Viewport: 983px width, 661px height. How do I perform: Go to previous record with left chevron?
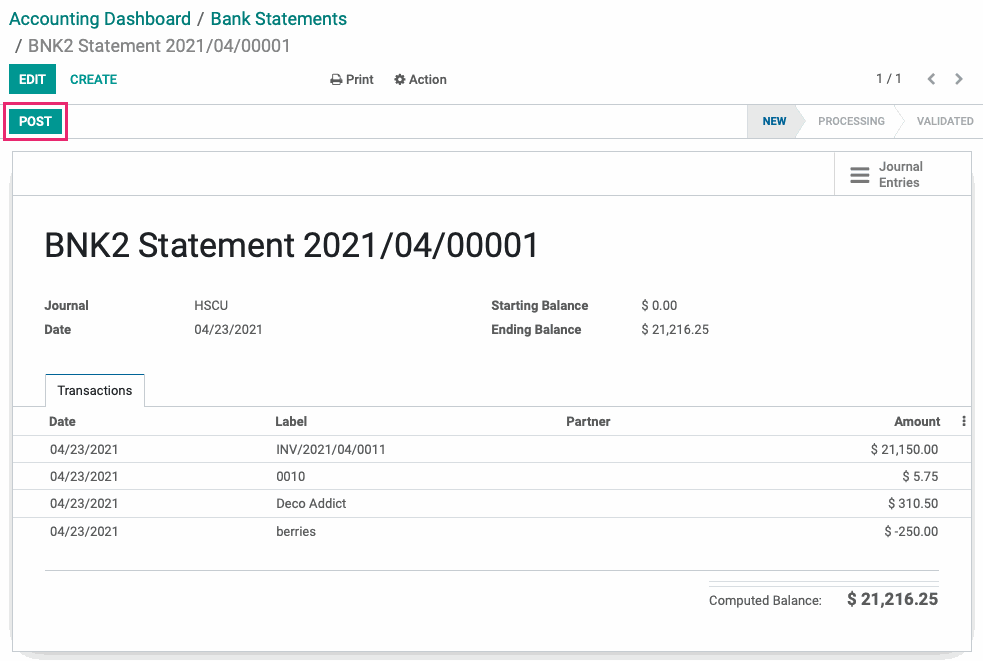click(x=932, y=79)
